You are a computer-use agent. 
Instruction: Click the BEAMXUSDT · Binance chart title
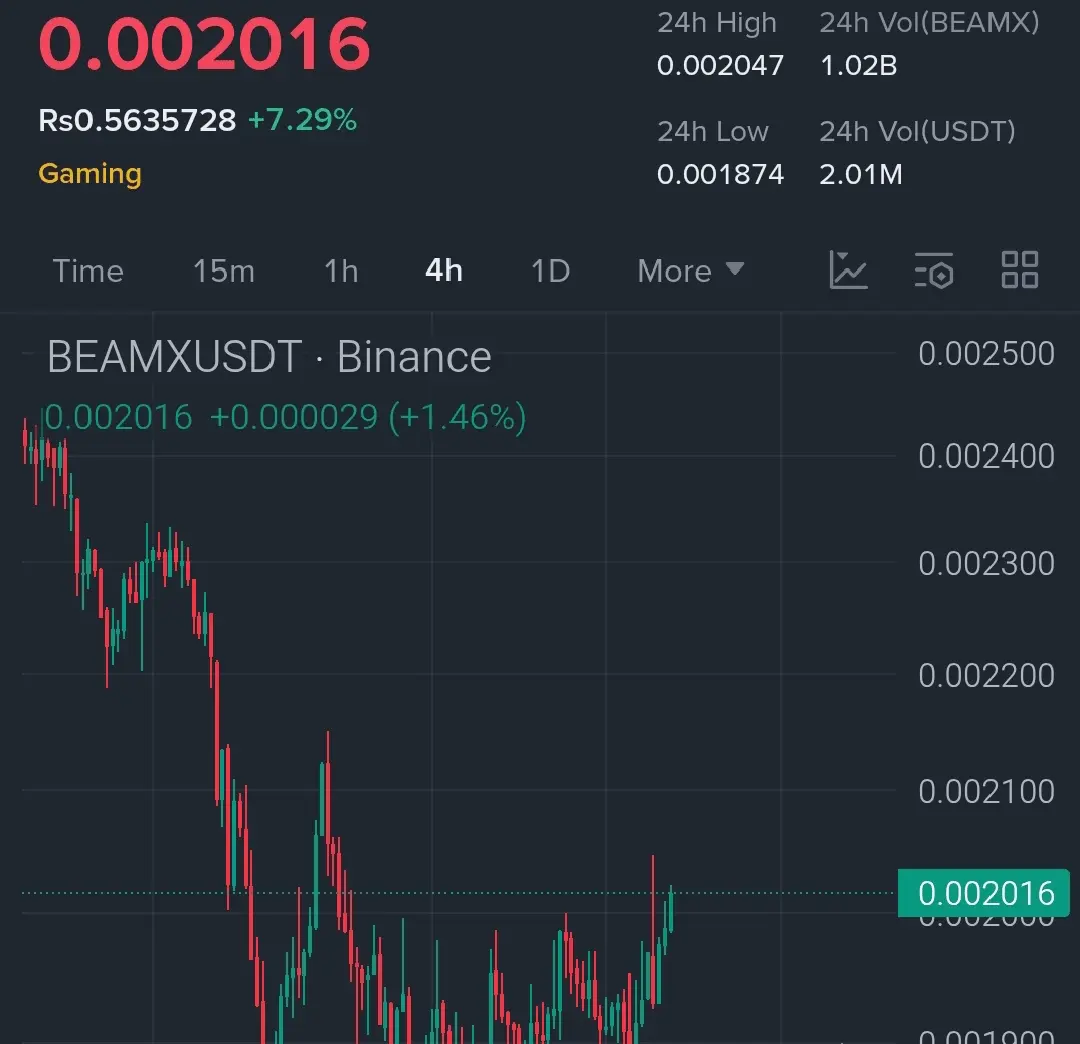269,357
